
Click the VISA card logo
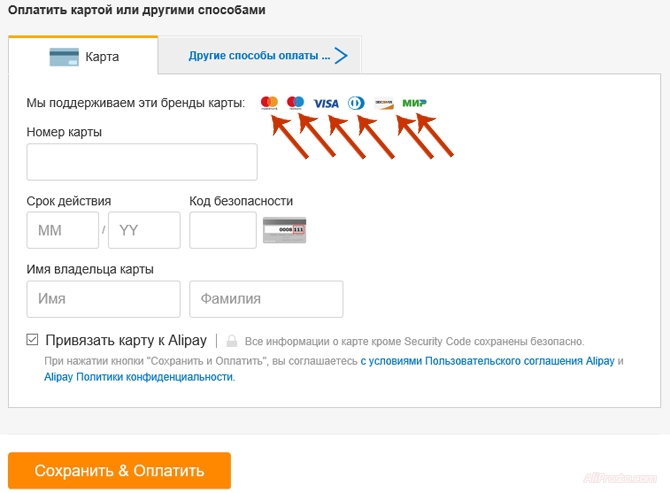(326, 103)
